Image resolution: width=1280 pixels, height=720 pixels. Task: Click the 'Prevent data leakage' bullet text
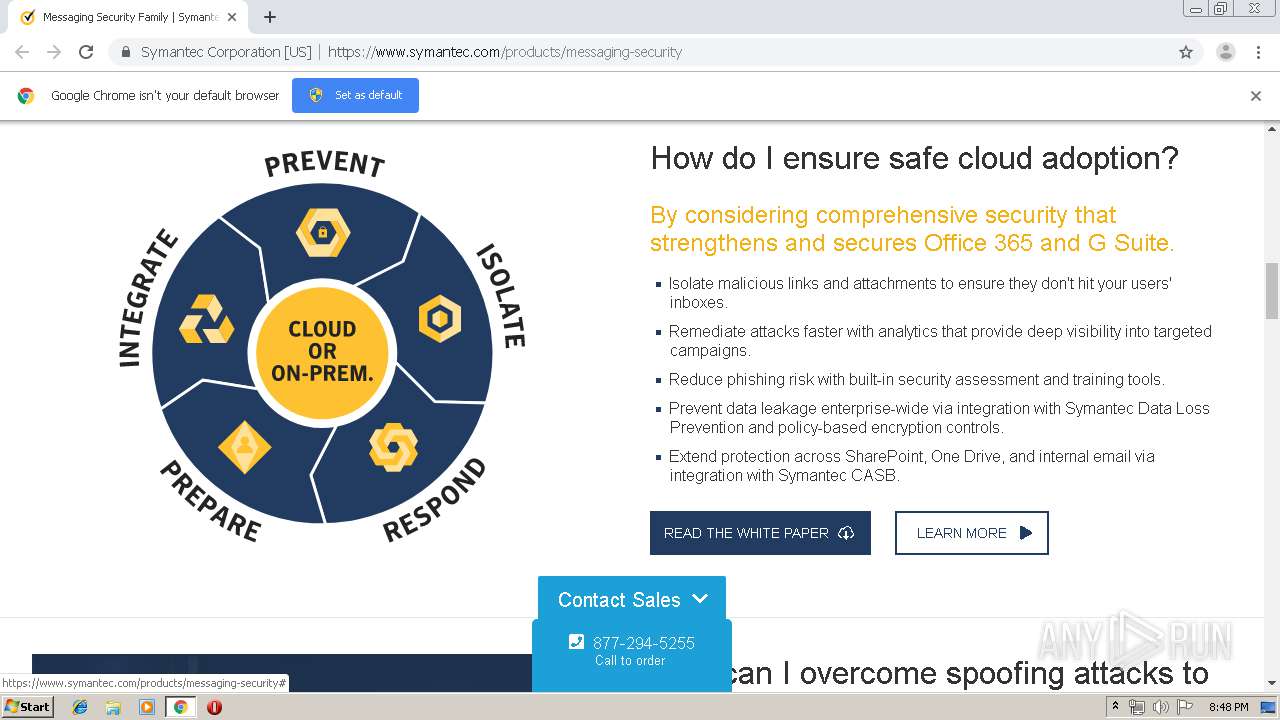pos(939,418)
